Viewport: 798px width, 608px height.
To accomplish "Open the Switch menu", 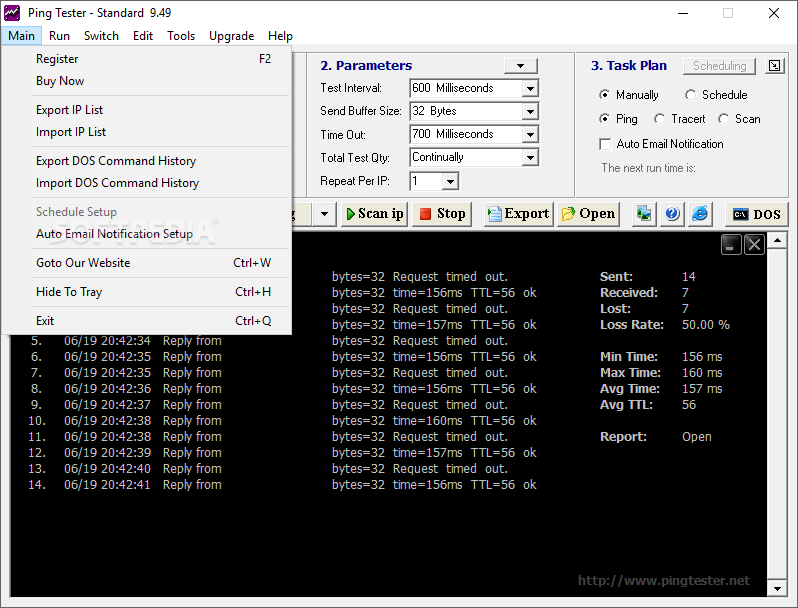I will pos(101,36).
